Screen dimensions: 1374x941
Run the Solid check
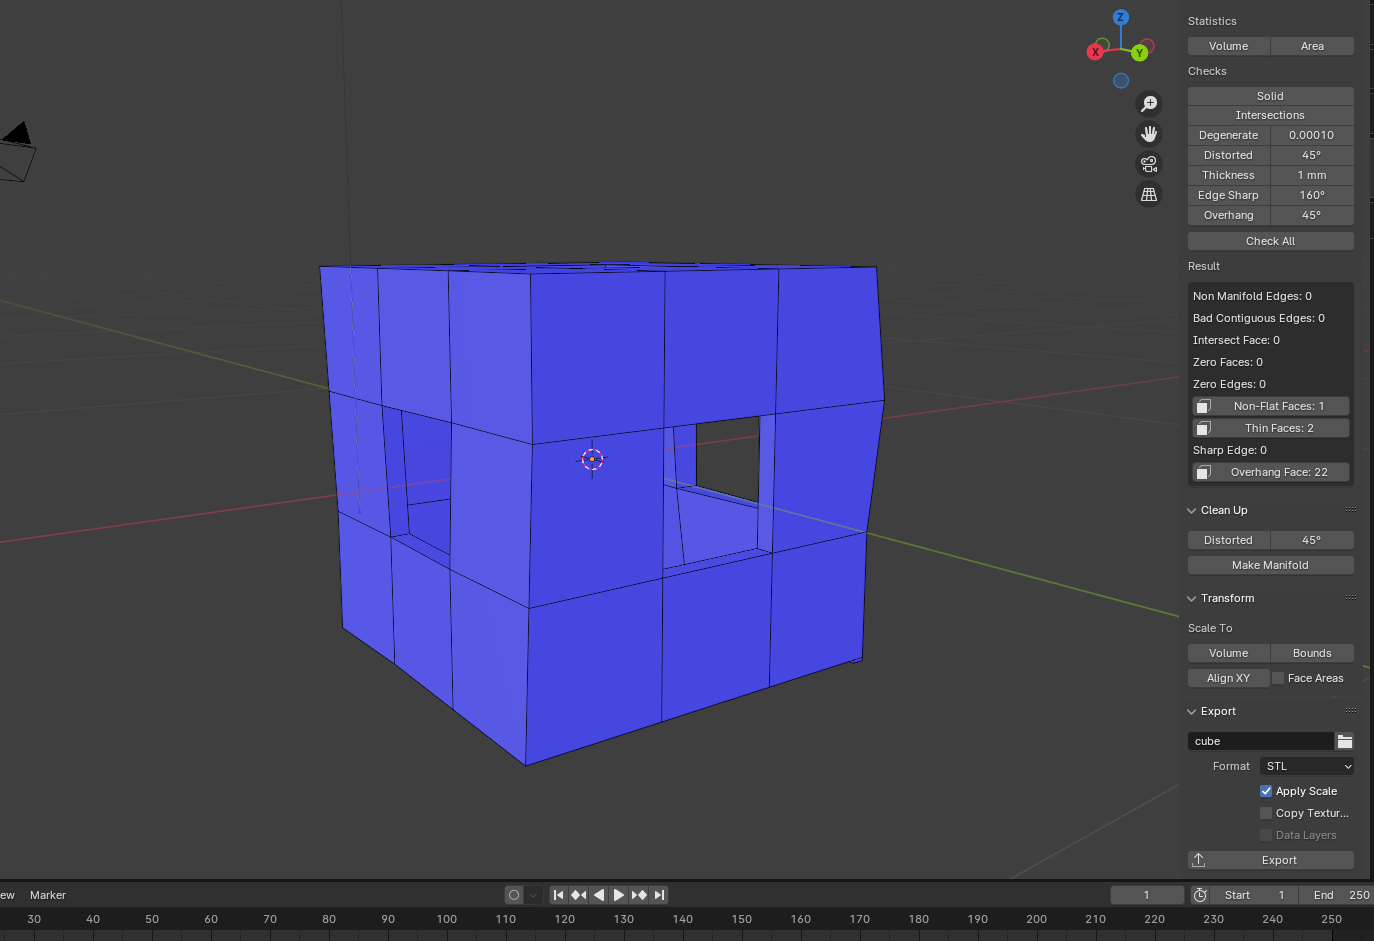click(x=1270, y=96)
